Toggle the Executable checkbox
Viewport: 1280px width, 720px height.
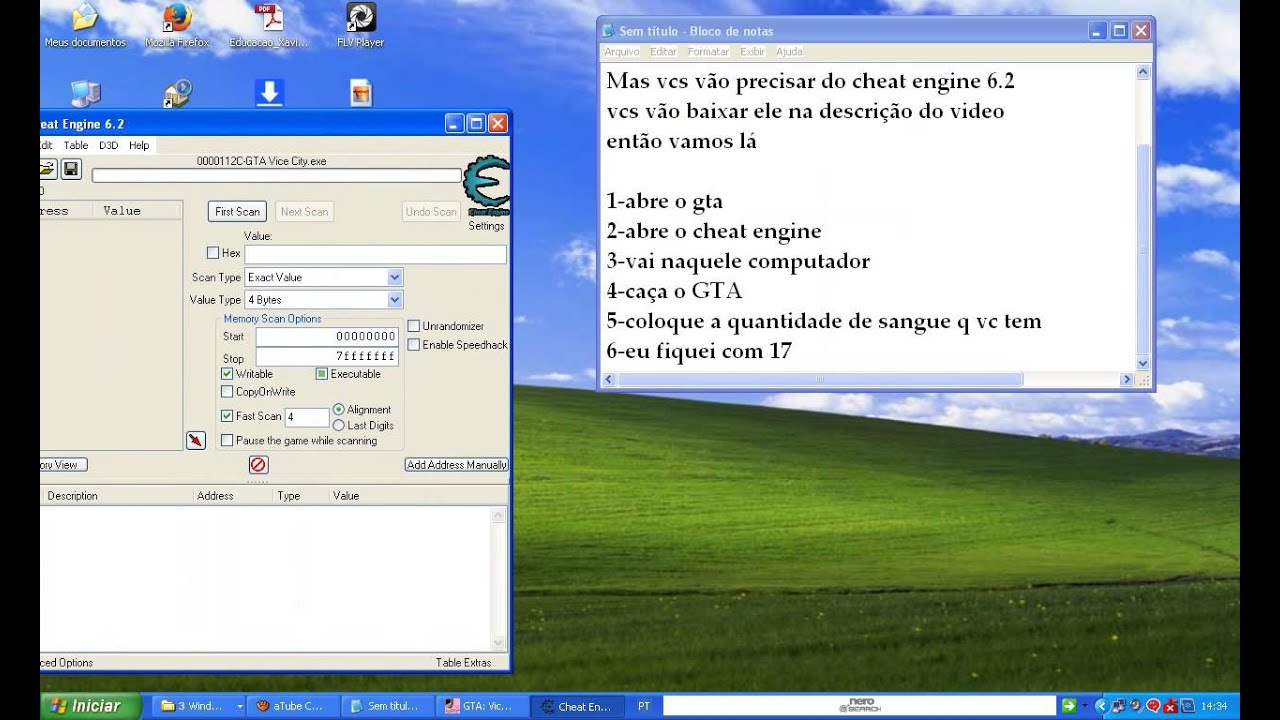pos(322,374)
